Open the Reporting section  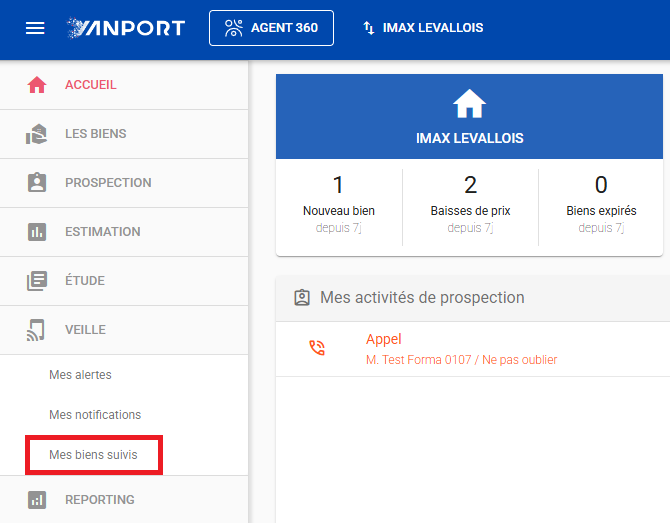point(124,499)
